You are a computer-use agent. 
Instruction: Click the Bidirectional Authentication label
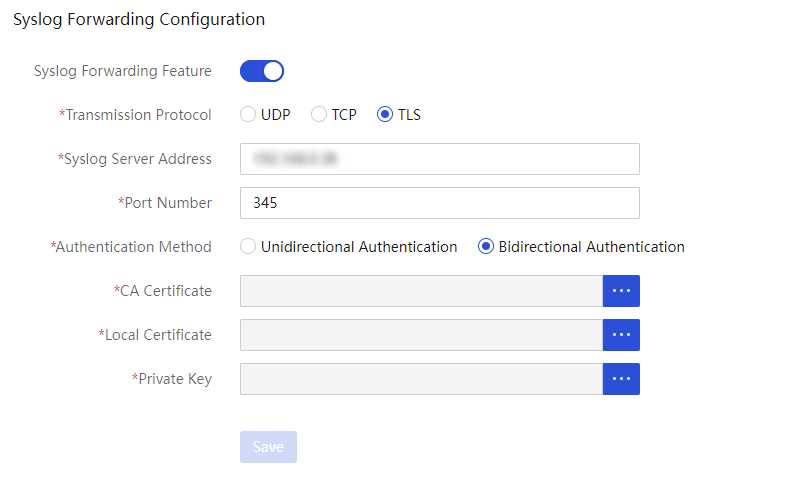click(x=591, y=247)
